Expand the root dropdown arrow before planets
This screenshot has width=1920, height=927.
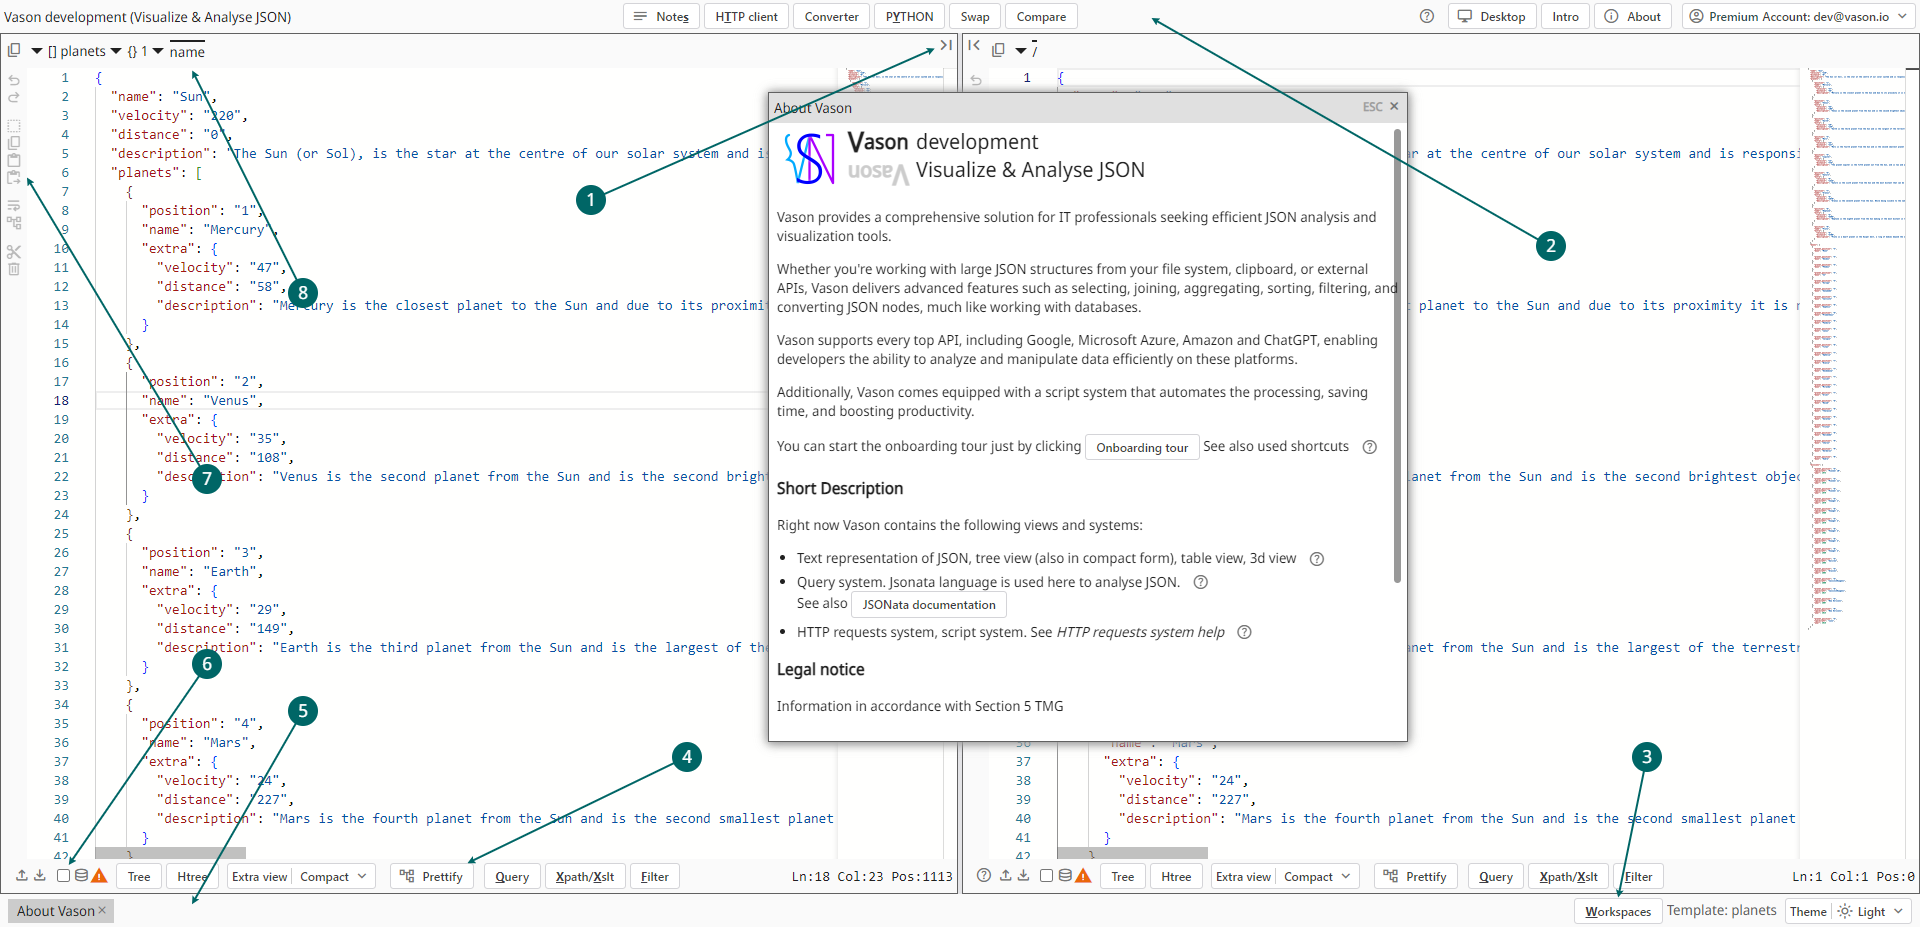(x=37, y=51)
